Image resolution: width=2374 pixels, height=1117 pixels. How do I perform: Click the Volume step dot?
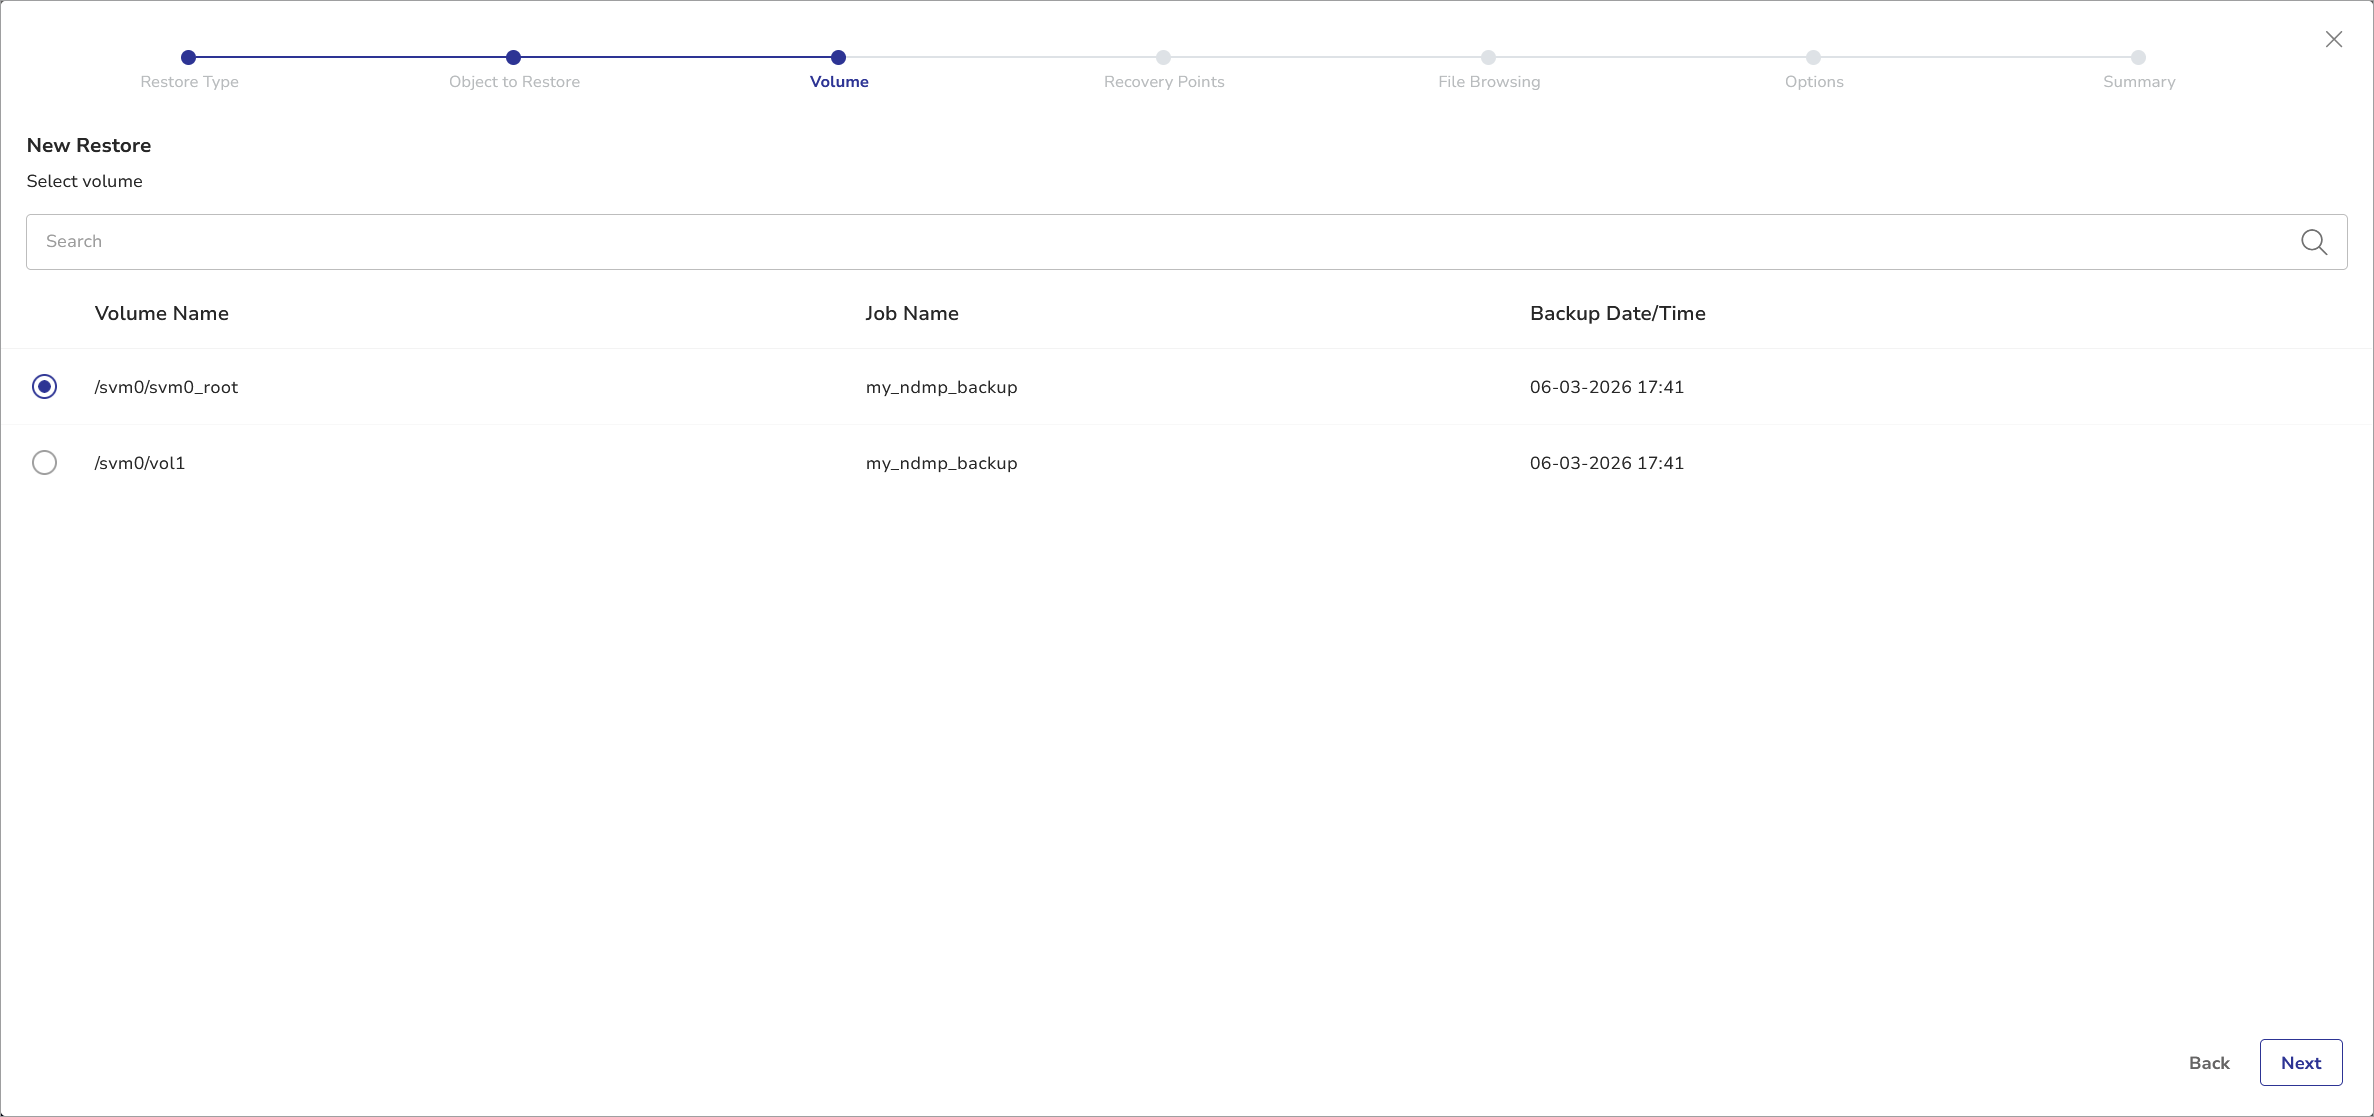(838, 58)
